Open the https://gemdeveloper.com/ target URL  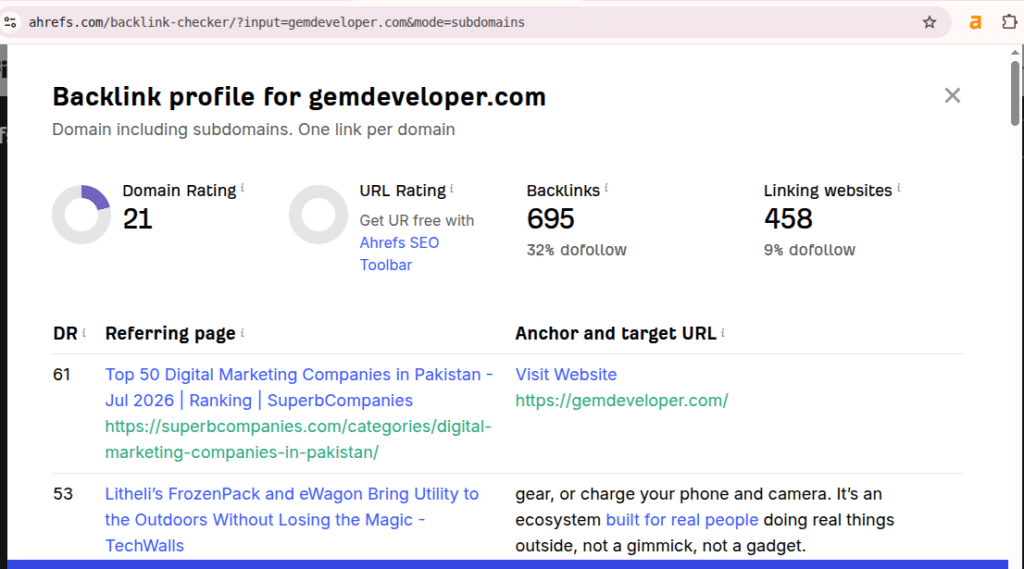coord(622,400)
